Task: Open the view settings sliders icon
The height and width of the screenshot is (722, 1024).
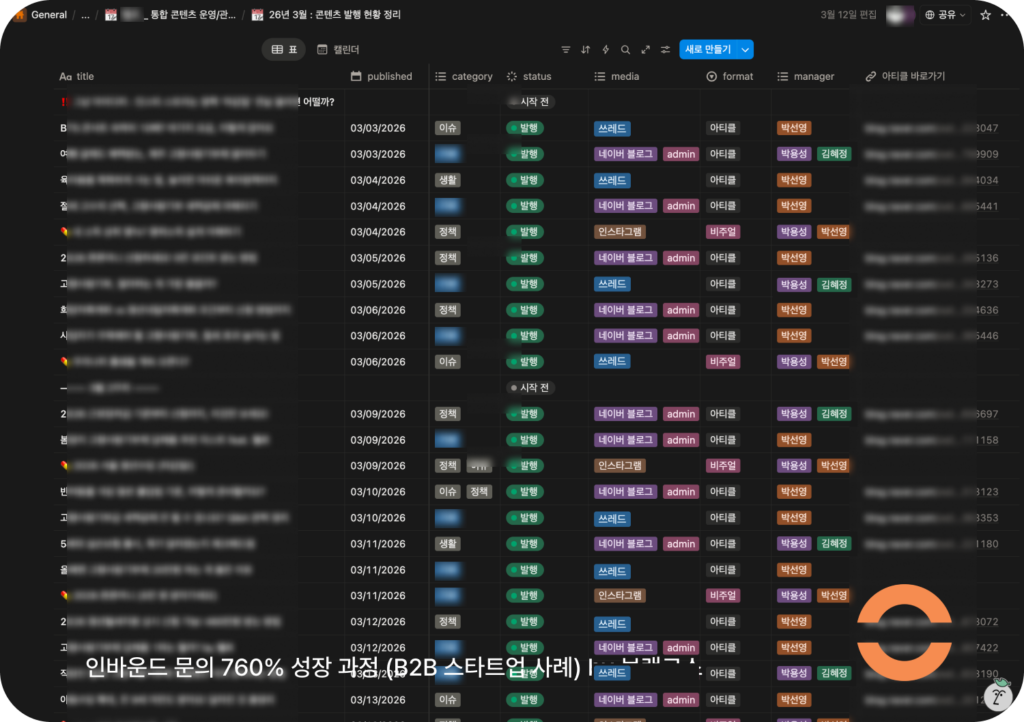Action: tap(665, 50)
